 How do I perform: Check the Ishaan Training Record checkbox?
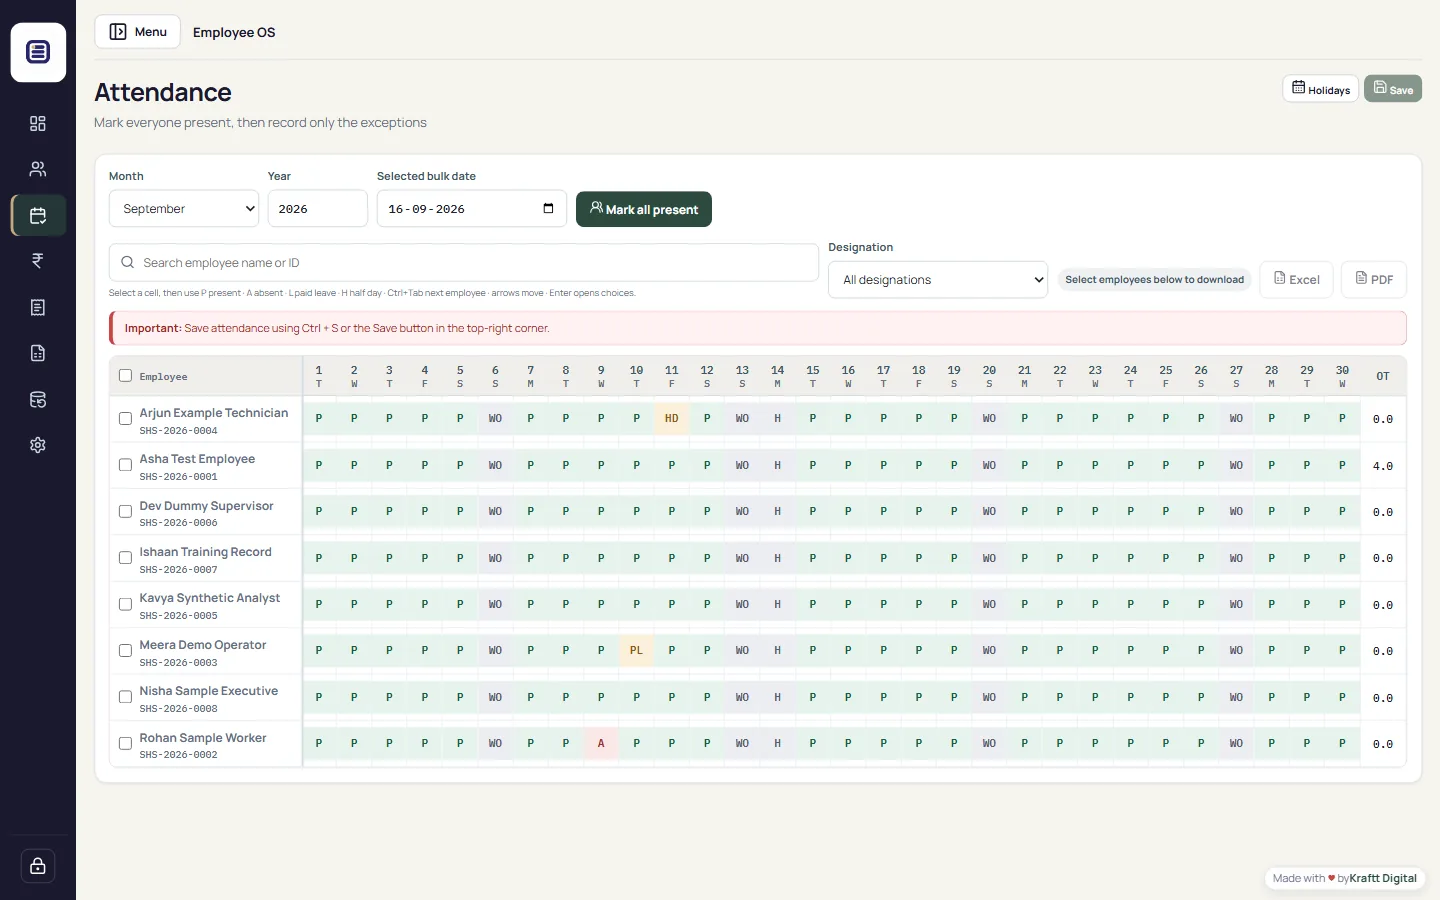click(125, 558)
